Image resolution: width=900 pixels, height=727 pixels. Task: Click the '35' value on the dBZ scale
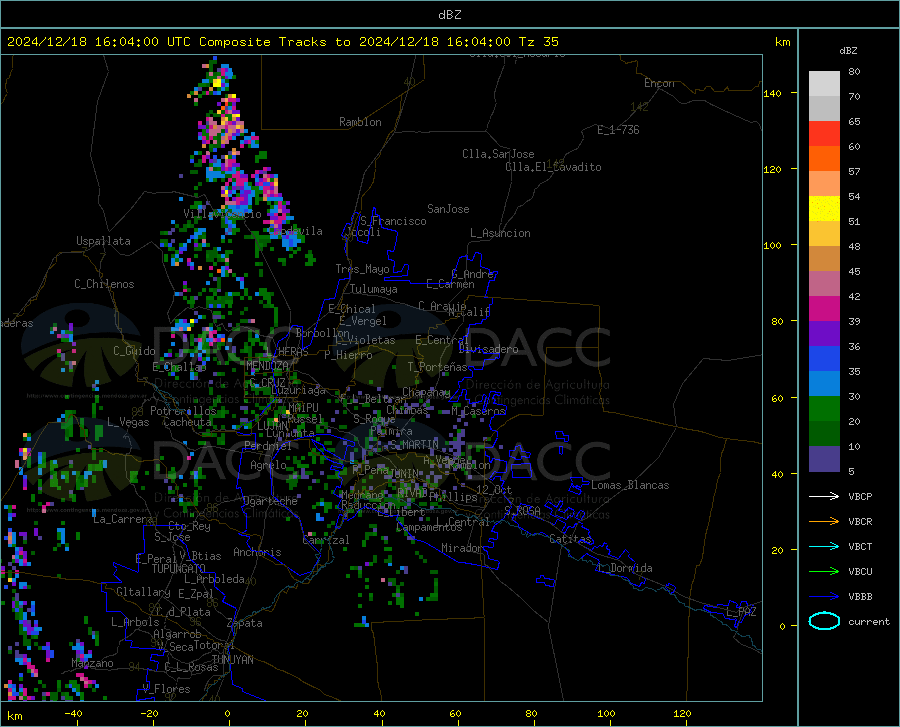pos(854,371)
